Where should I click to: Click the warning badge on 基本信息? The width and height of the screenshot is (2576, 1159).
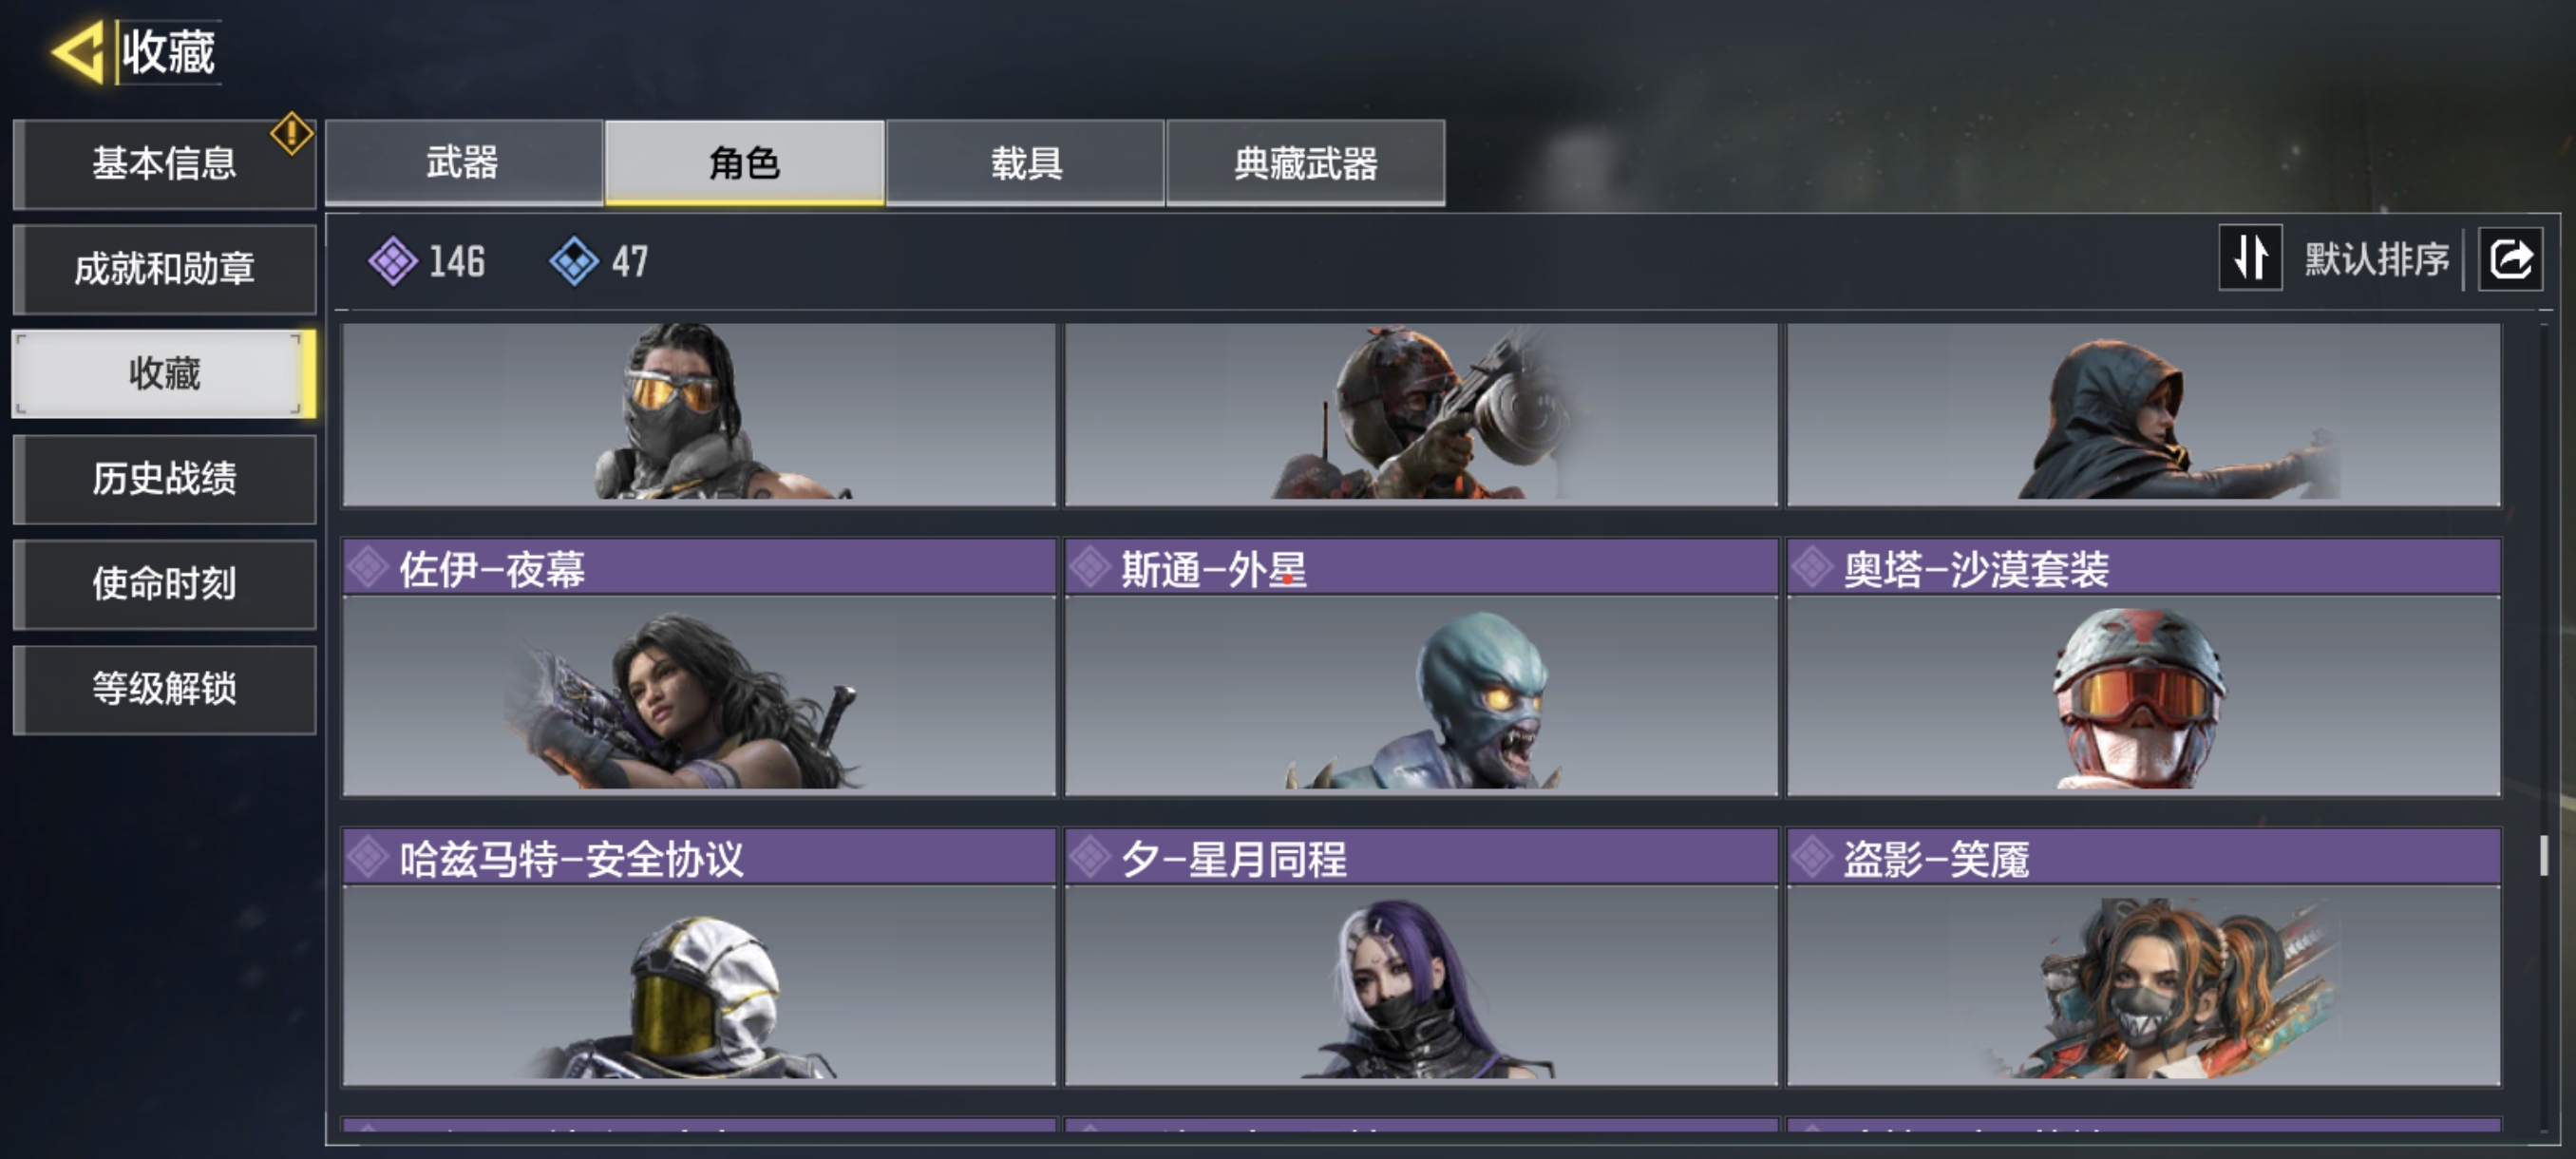[291, 134]
